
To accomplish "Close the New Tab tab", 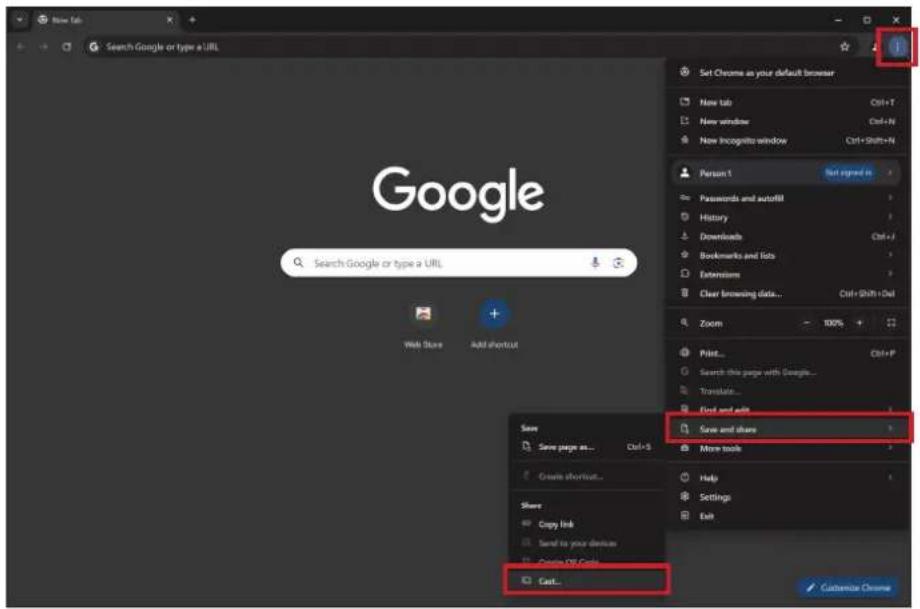I will [x=170, y=20].
